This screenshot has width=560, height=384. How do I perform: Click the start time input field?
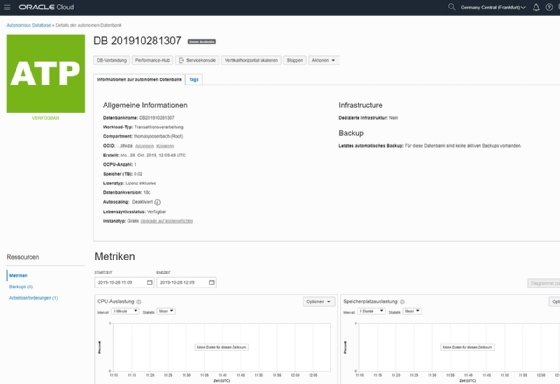click(x=124, y=283)
